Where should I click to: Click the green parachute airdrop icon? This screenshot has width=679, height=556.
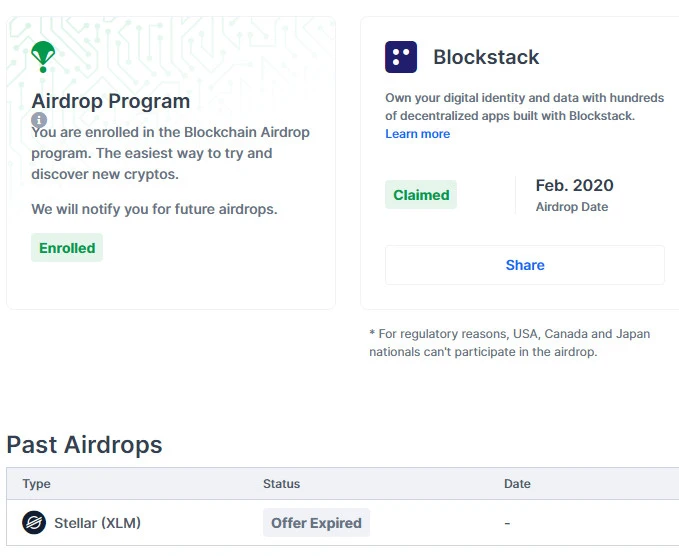[43, 57]
